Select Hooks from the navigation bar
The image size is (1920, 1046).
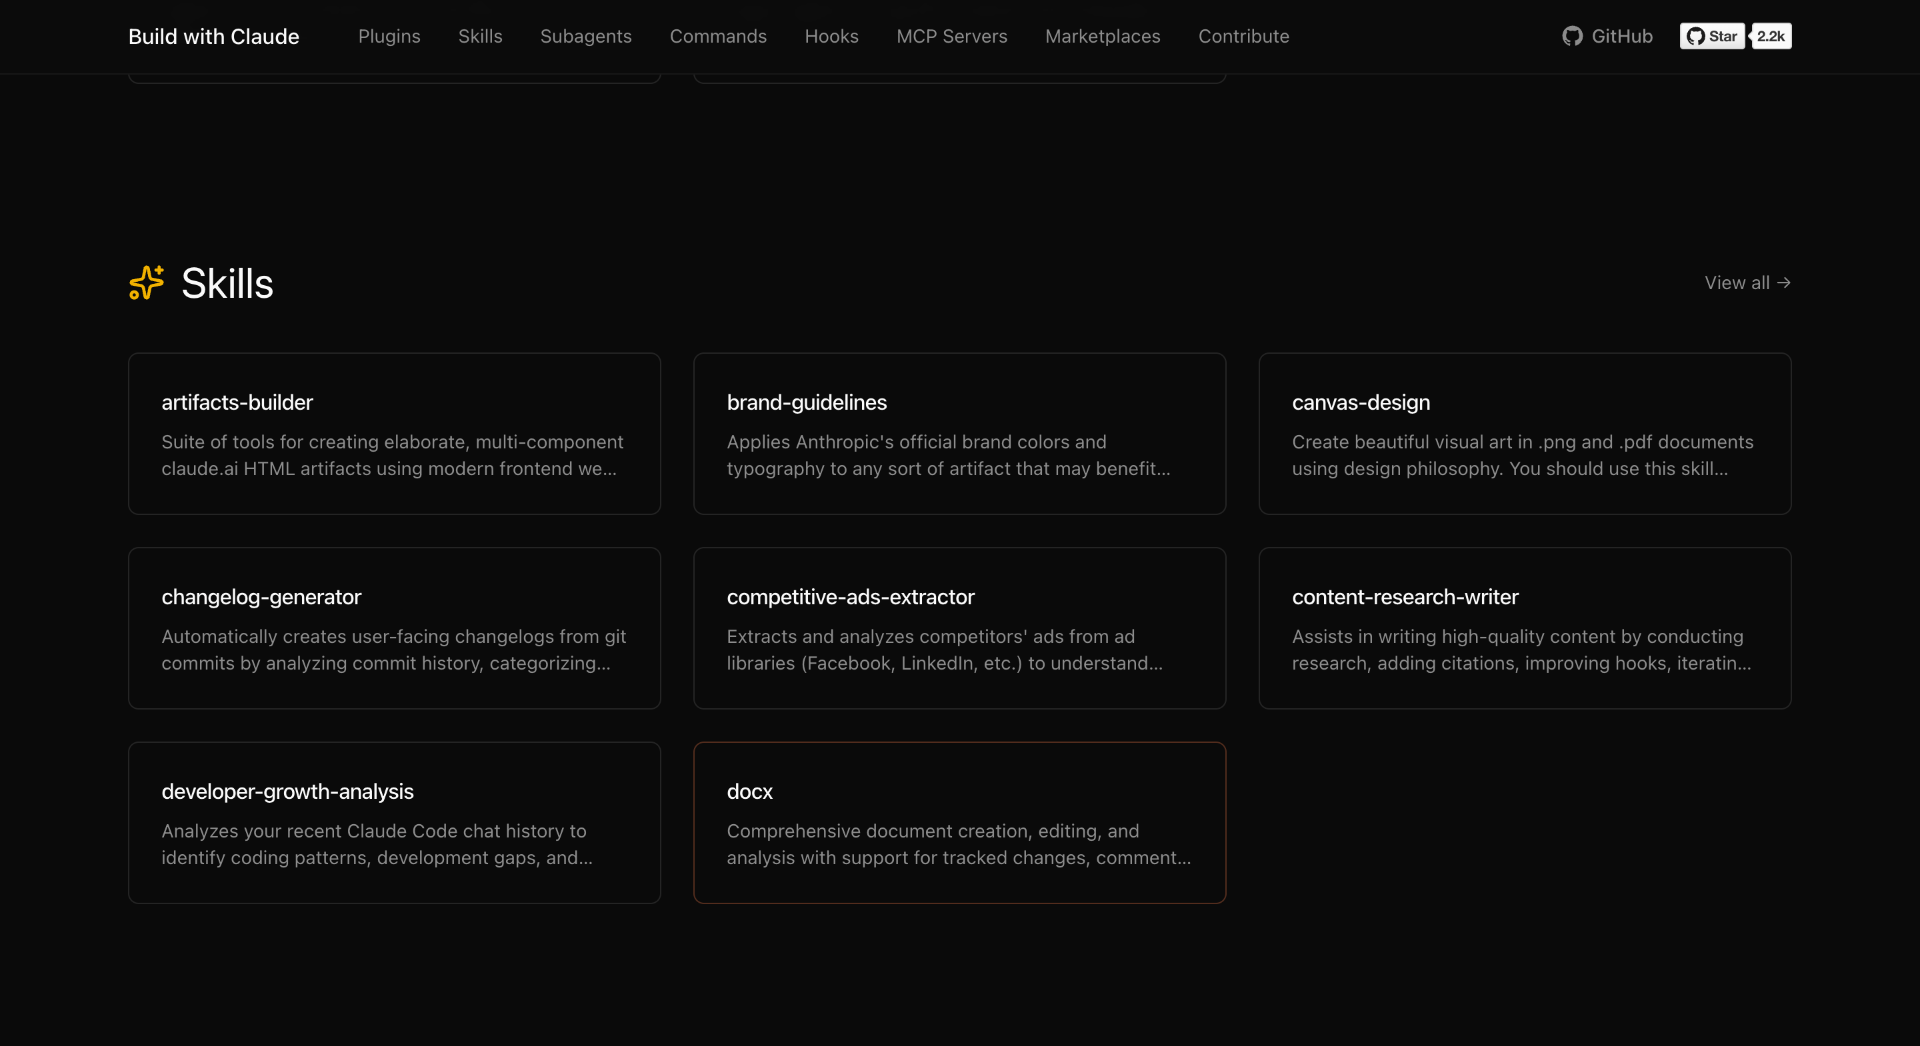coord(831,36)
